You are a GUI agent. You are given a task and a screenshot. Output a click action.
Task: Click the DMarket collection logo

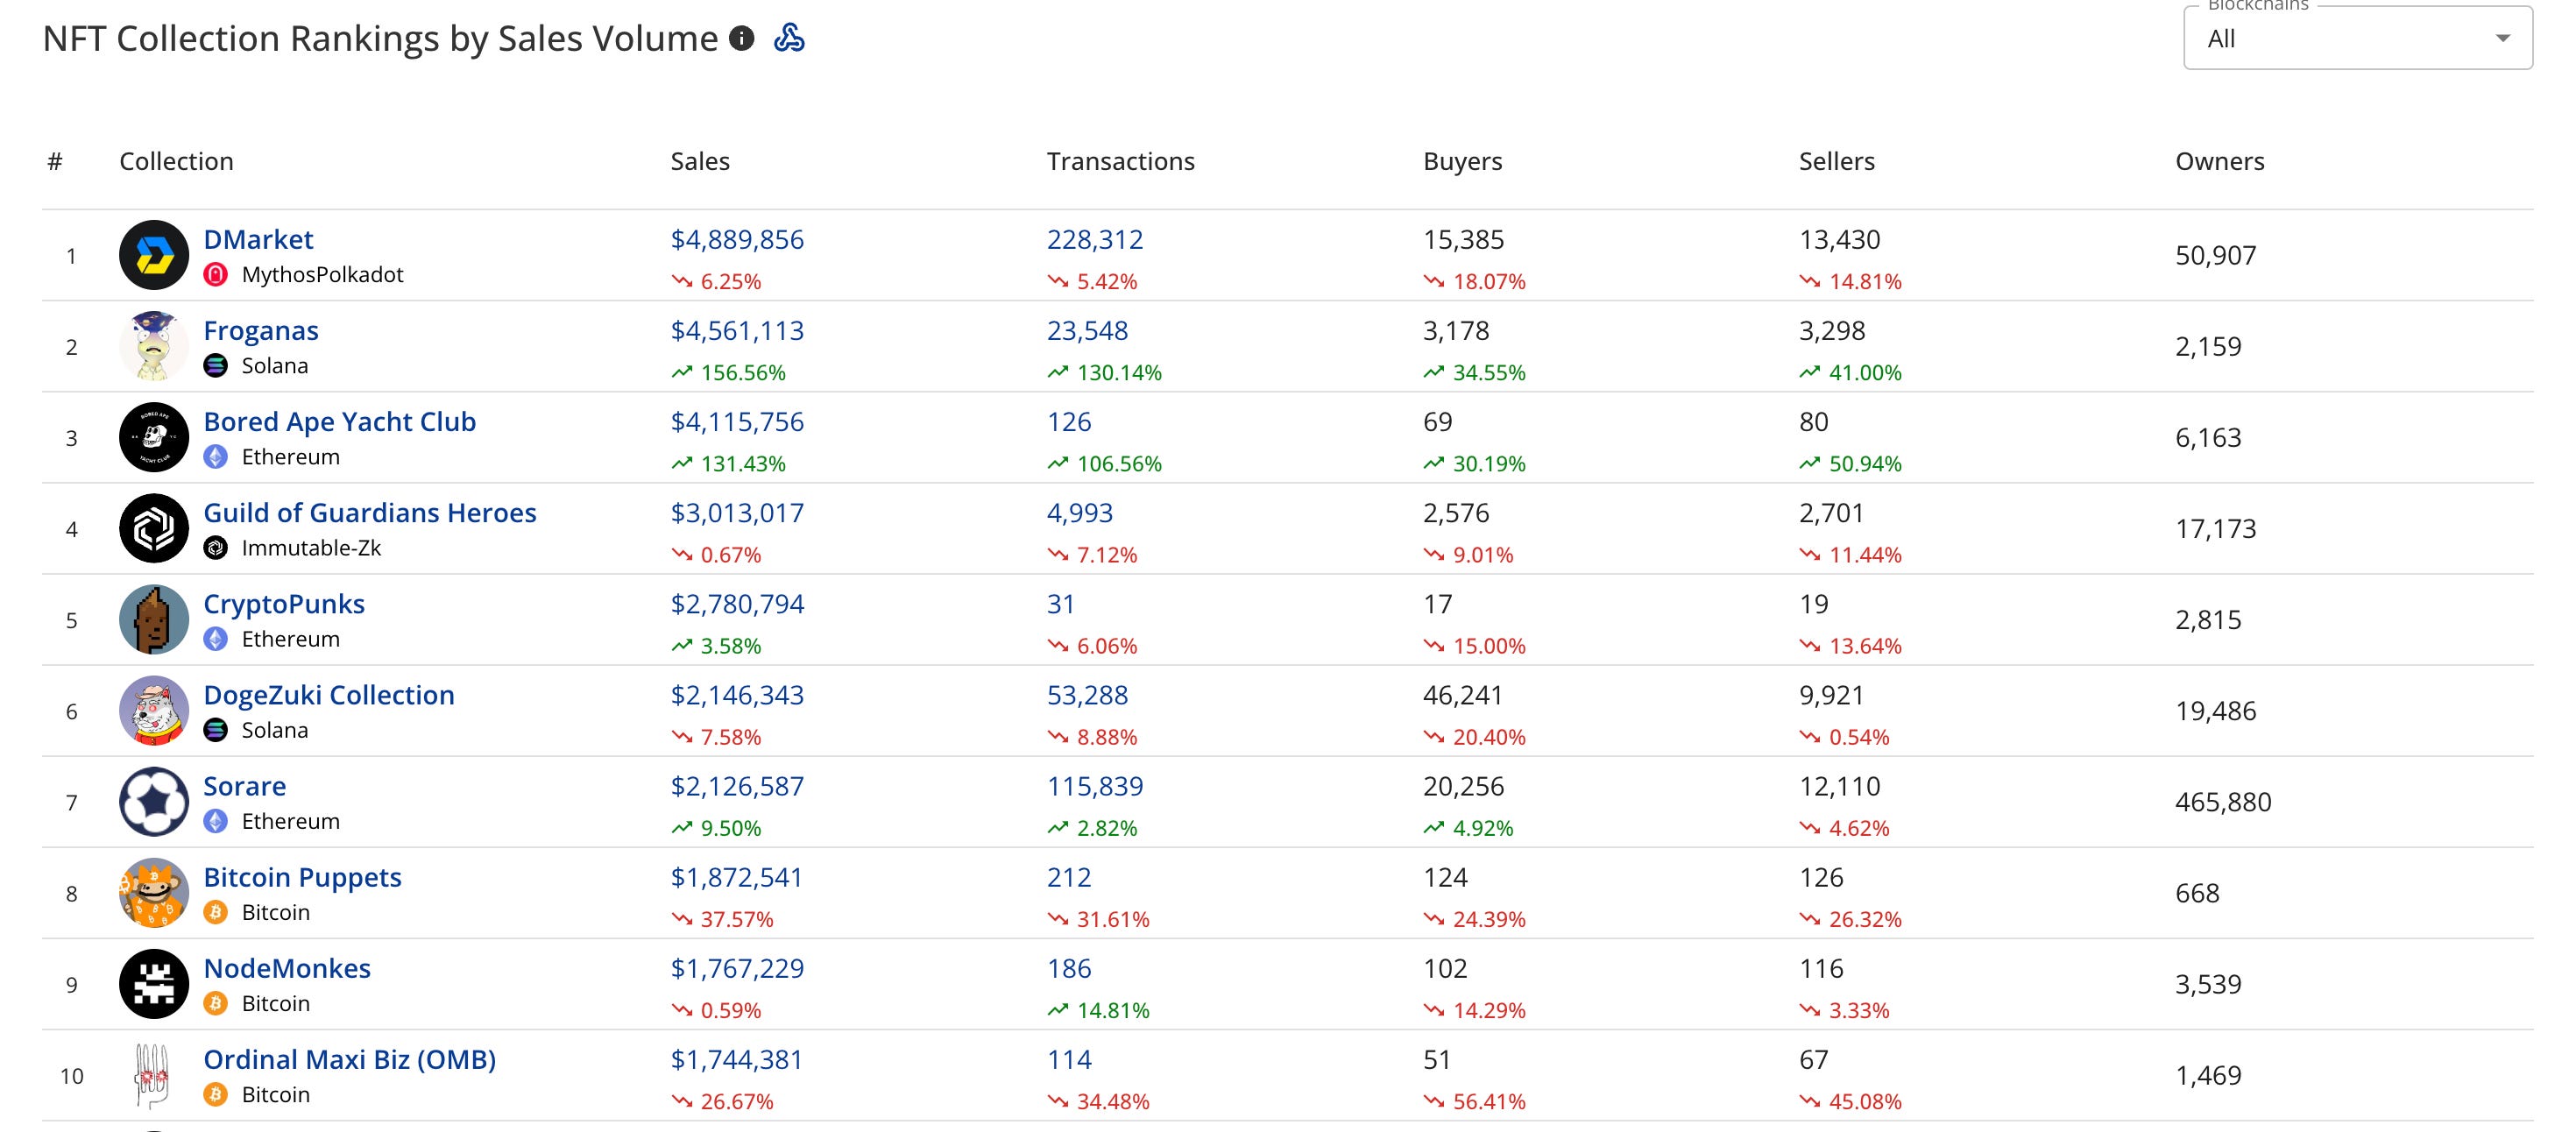point(154,255)
